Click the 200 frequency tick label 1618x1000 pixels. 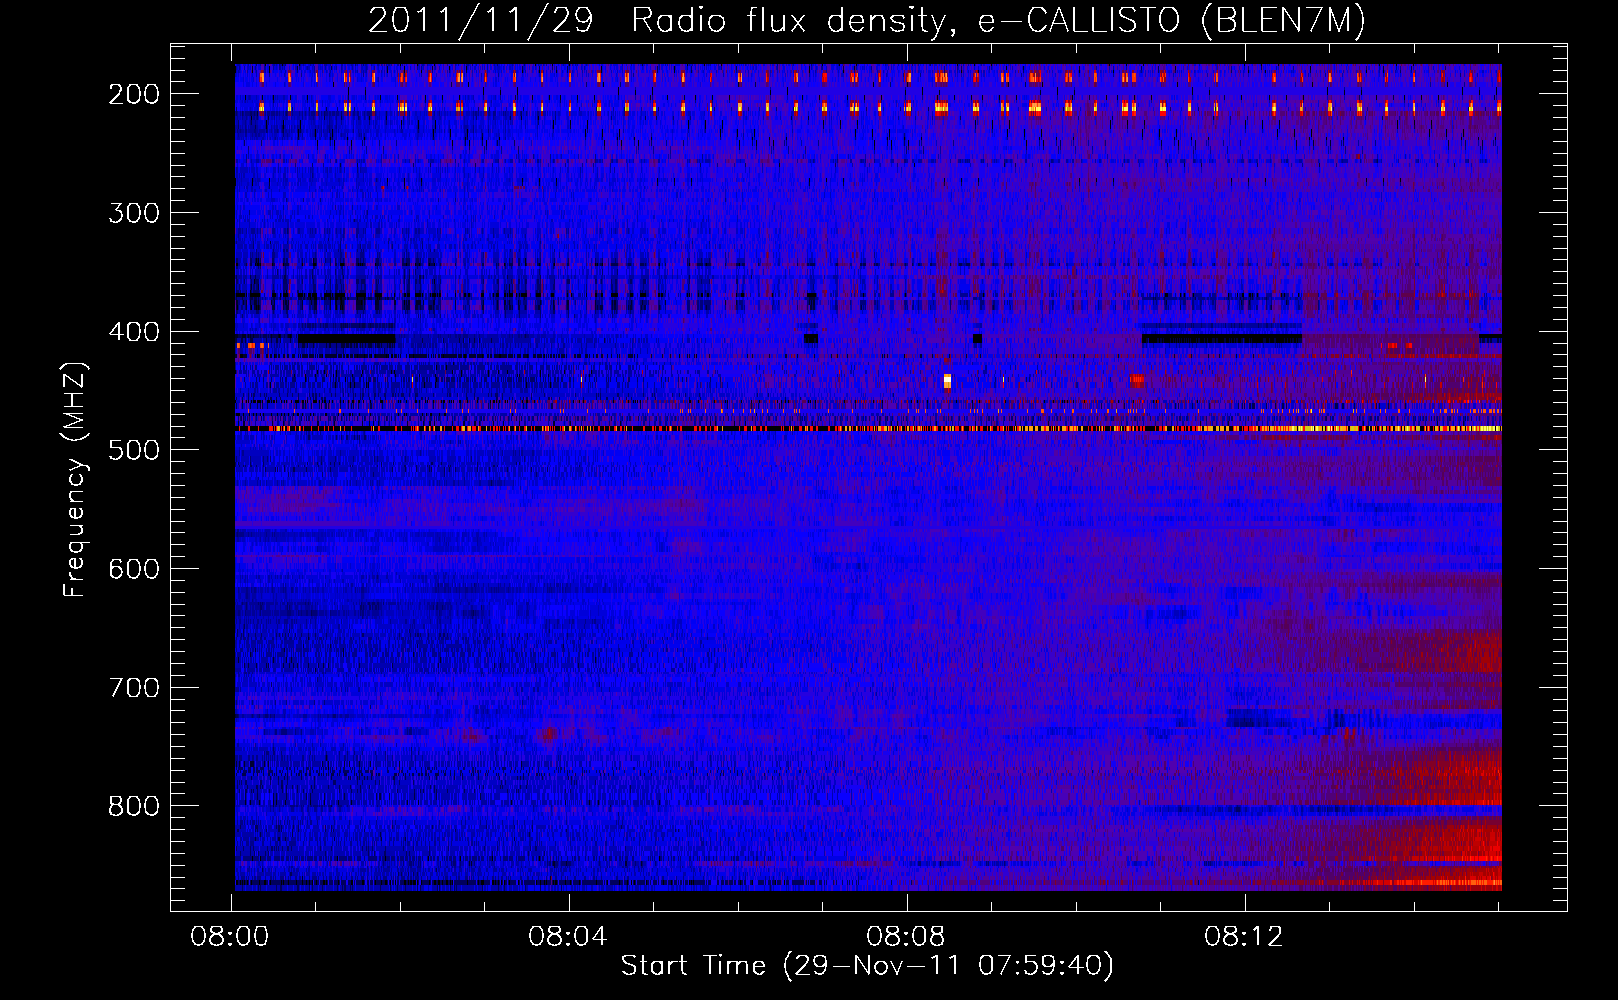134,94
